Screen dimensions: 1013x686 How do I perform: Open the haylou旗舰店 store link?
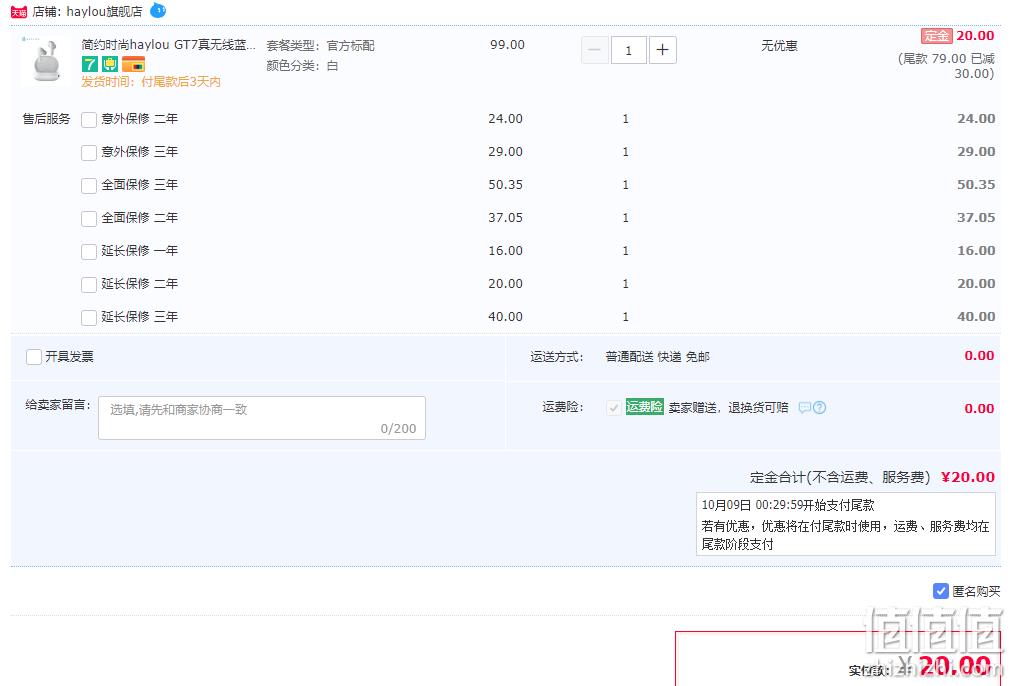pos(104,12)
